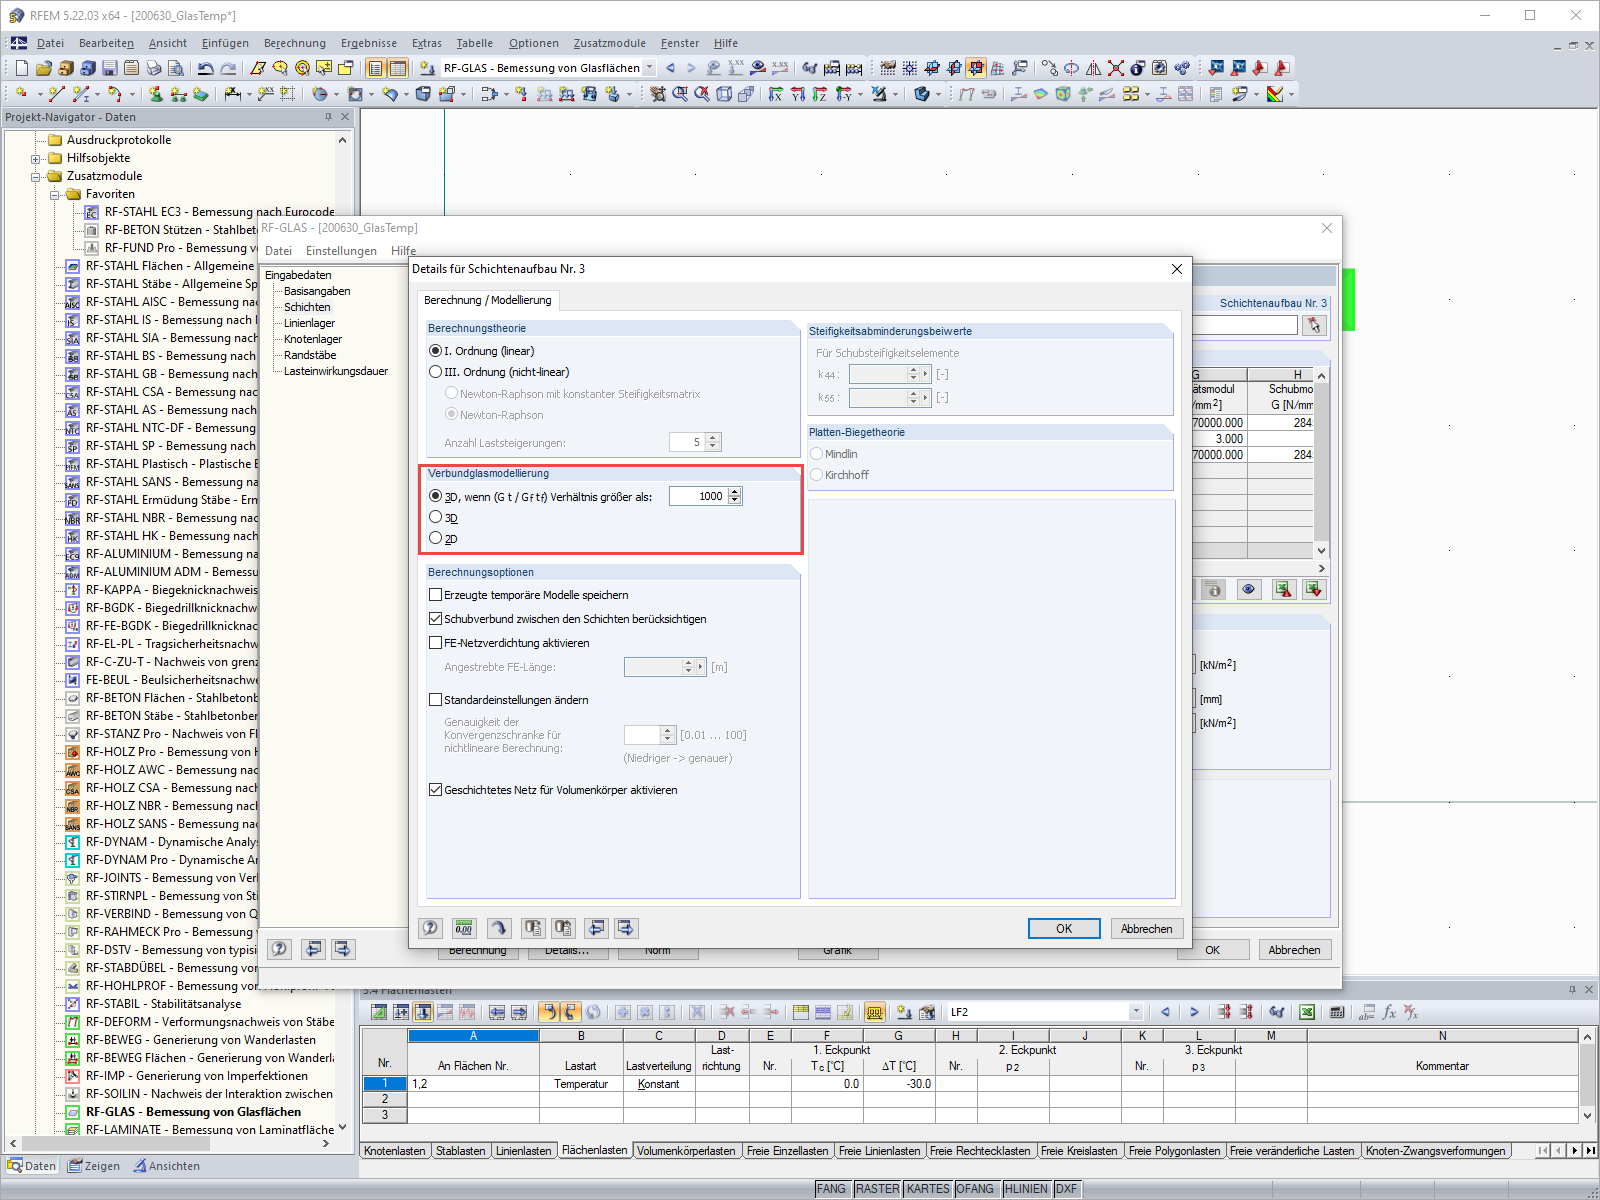Click OK button in the RF-GLAS window

click(1213, 950)
